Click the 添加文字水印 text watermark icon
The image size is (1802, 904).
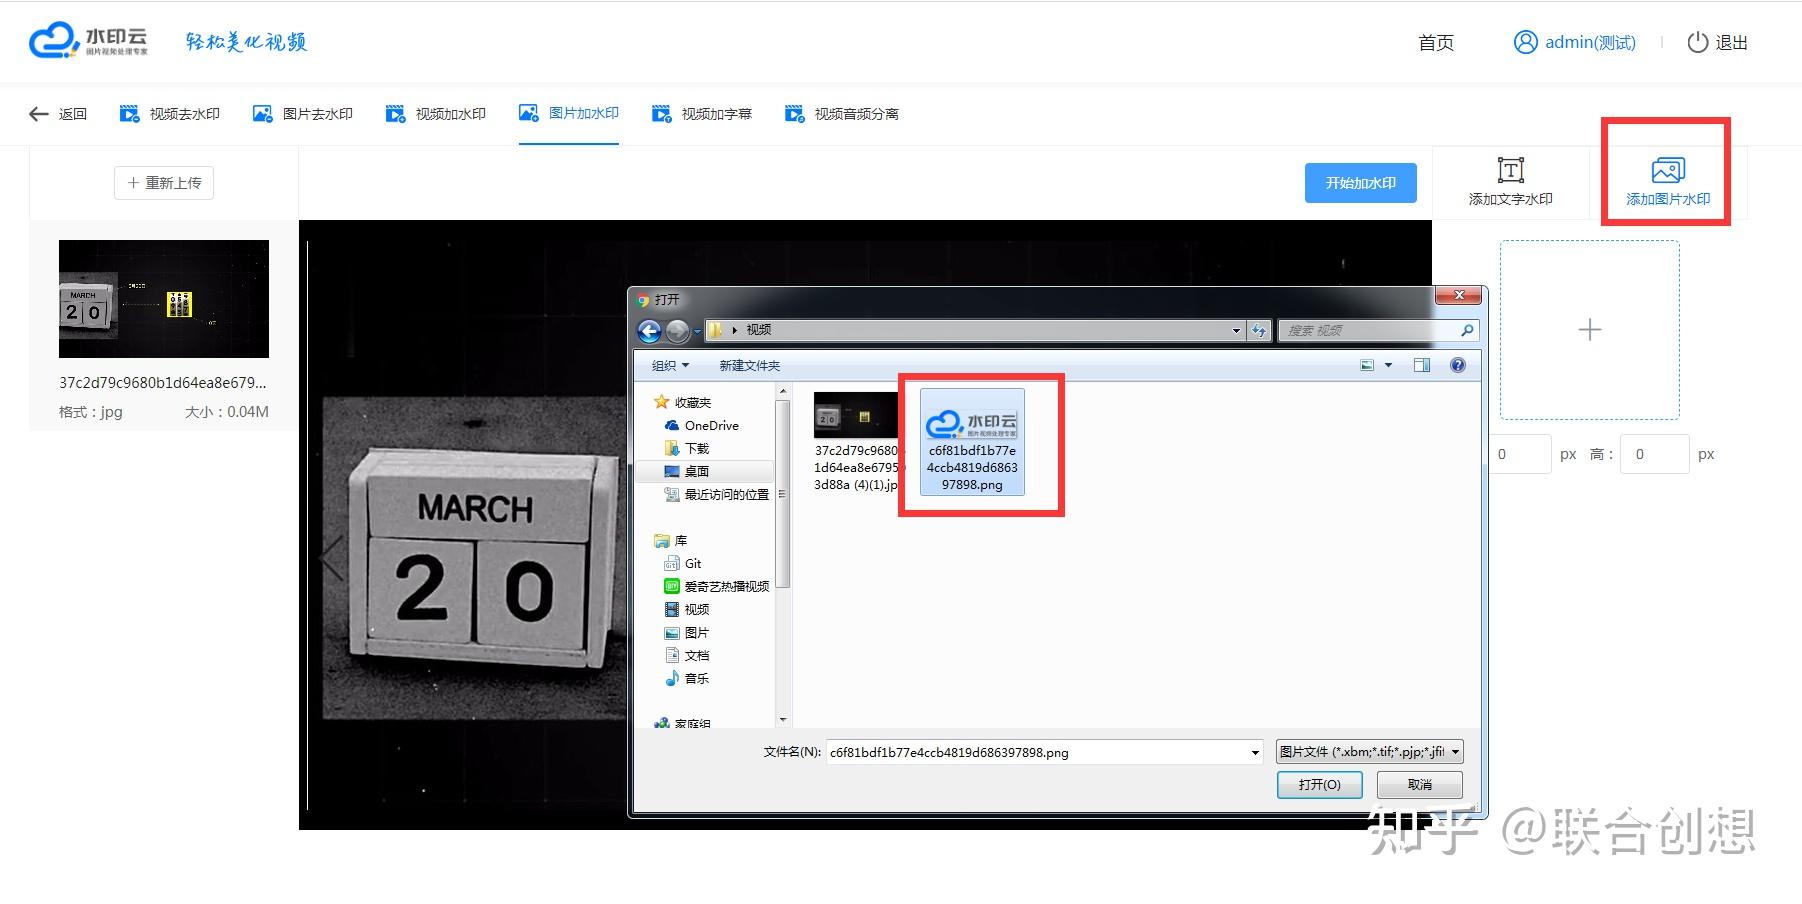1510,170
